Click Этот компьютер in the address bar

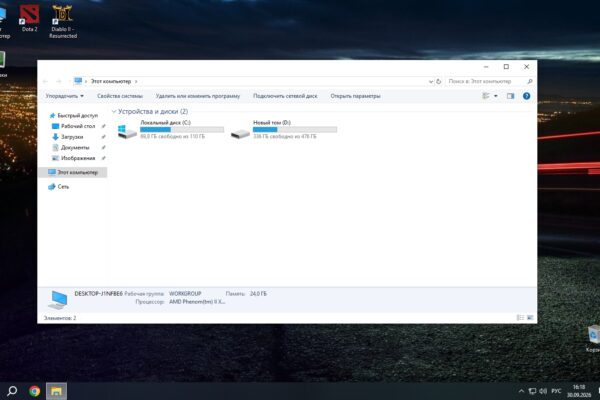(111, 82)
